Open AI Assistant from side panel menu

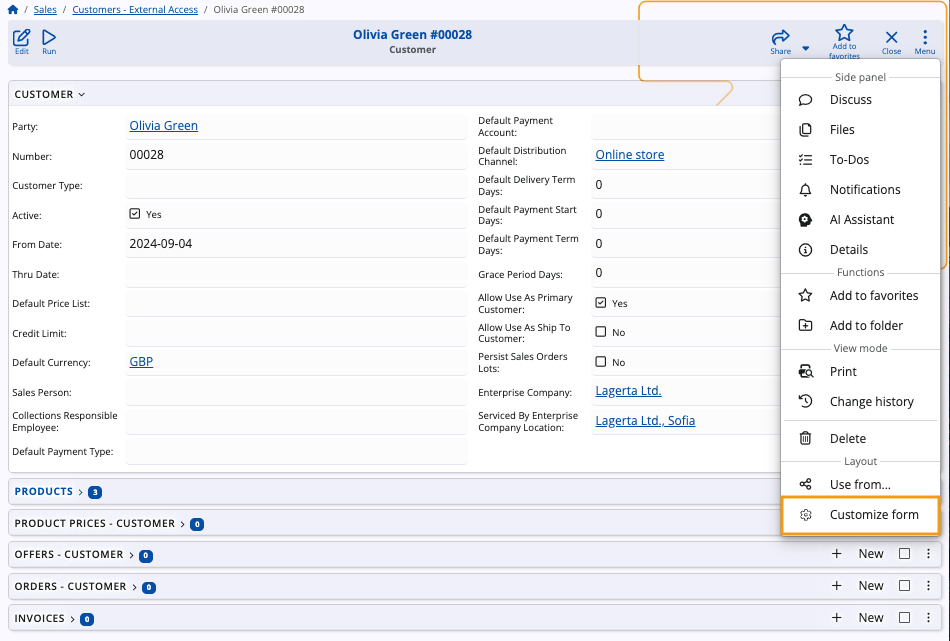tap(861, 220)
